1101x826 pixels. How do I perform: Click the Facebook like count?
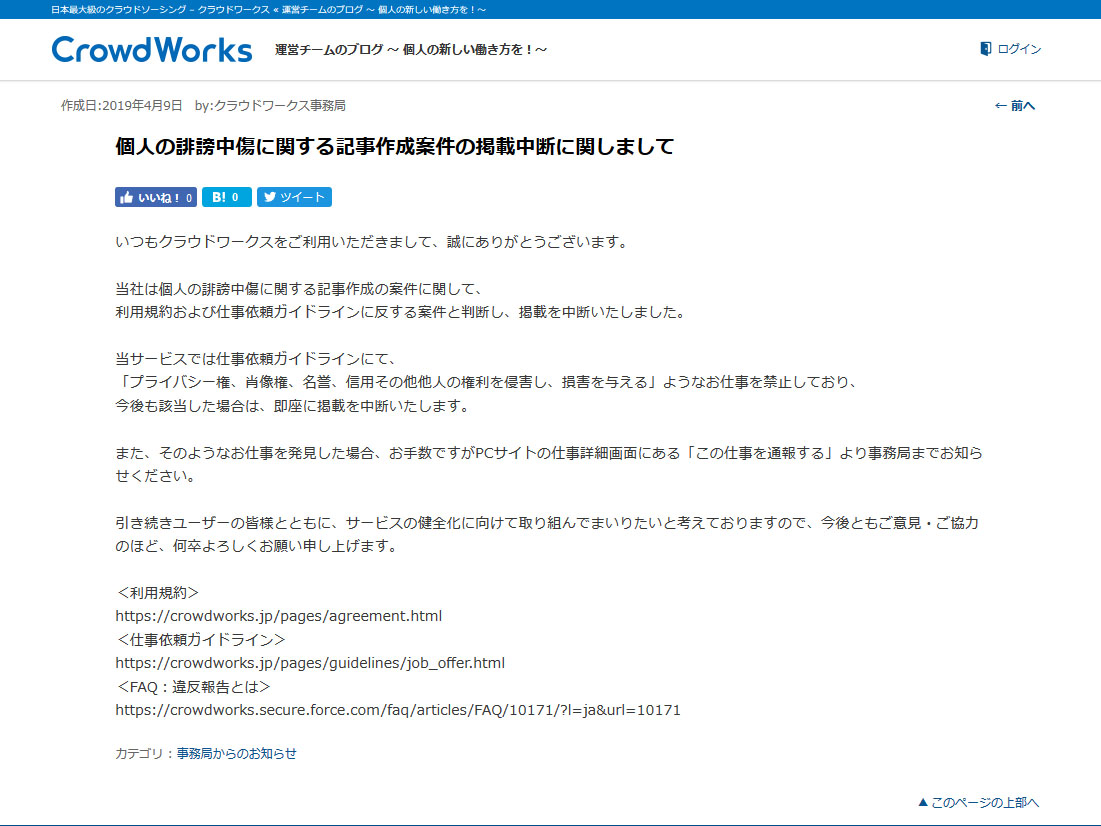(x=189, y=198)
